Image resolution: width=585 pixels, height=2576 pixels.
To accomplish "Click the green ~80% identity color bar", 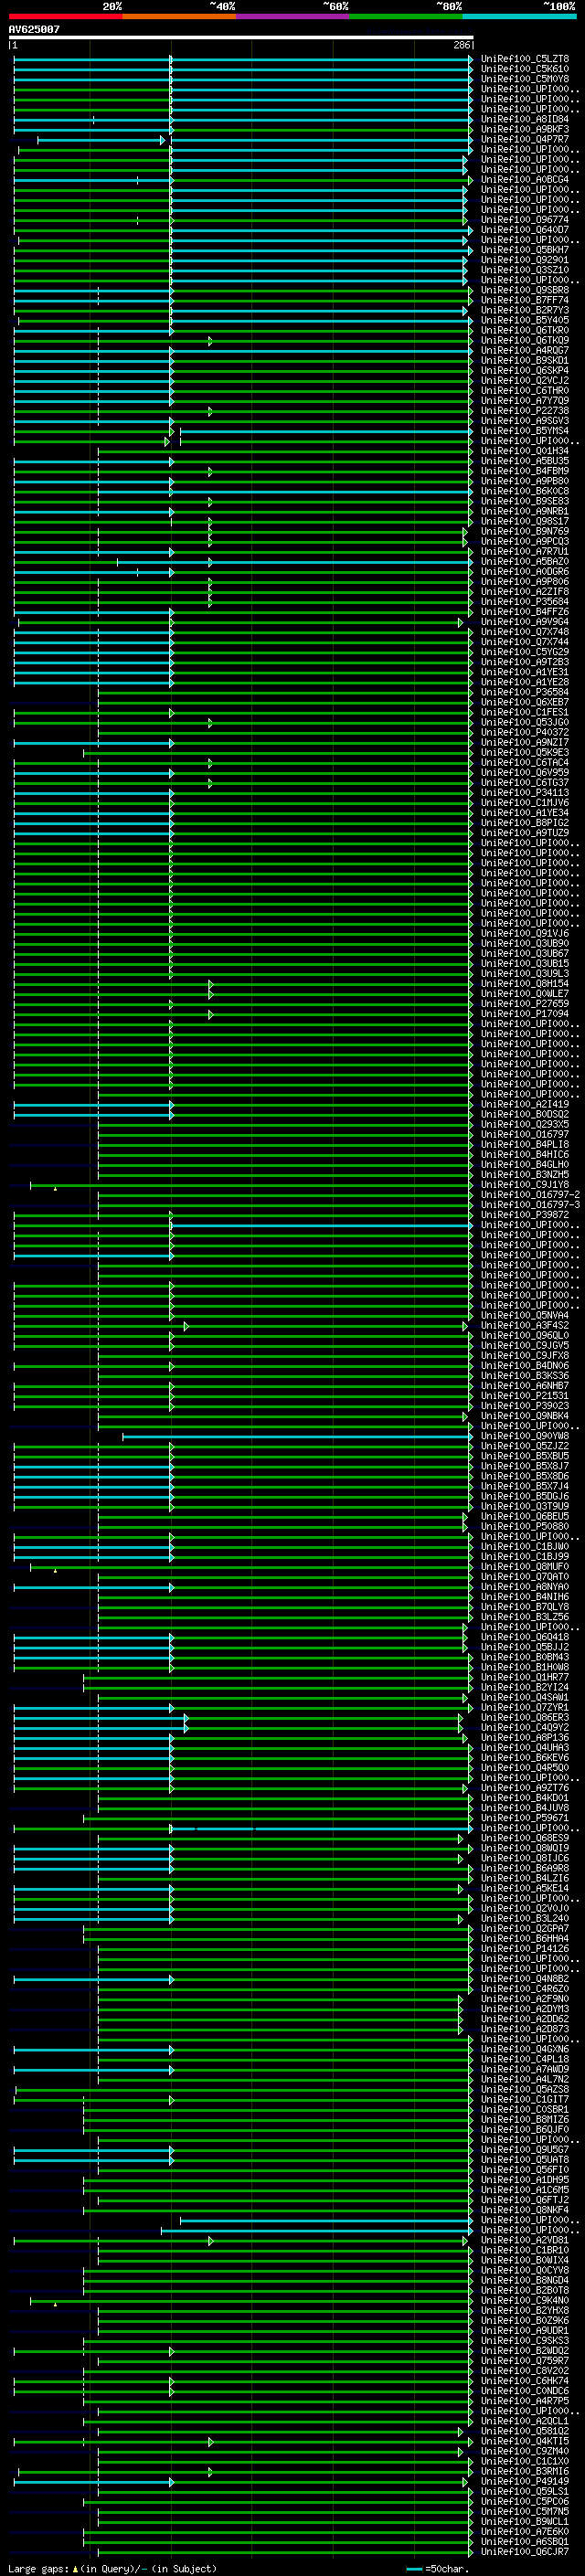I will point(406,16).
